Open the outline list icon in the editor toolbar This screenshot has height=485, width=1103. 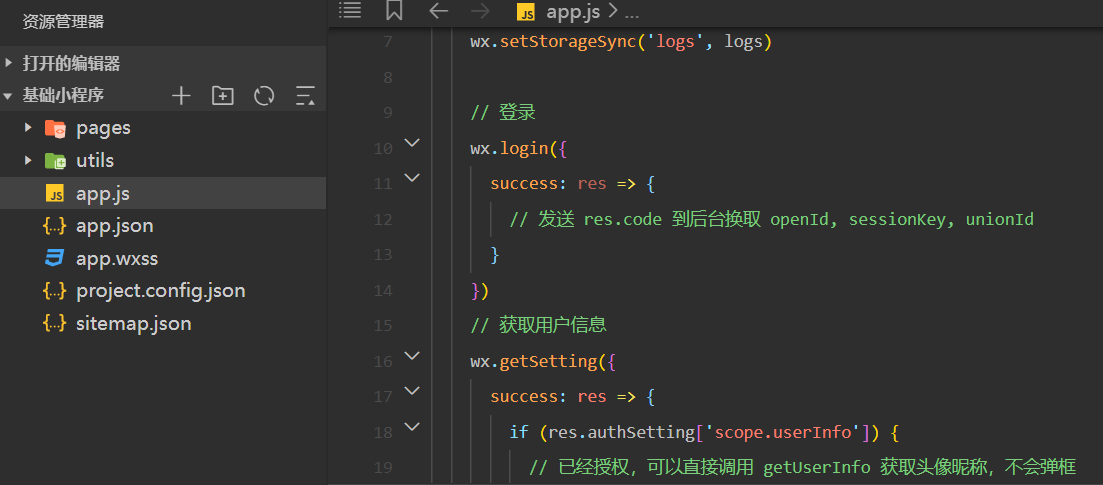(350, 10)
